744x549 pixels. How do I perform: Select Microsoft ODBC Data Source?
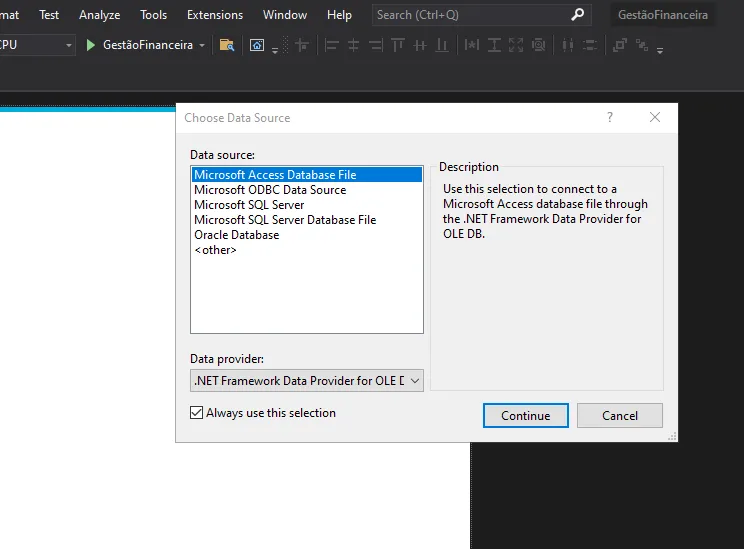[307, 190]
